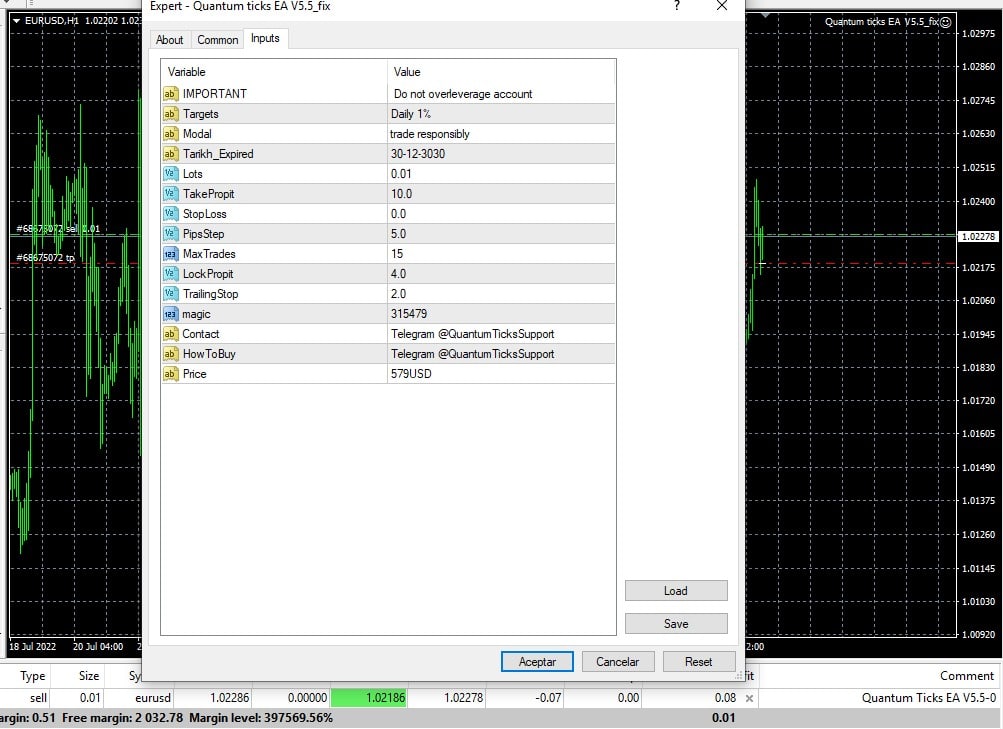This screenshot has height=729, width=1003.
Task: Click the green 1.02186 take profit cell
Action: coord(368,698)
